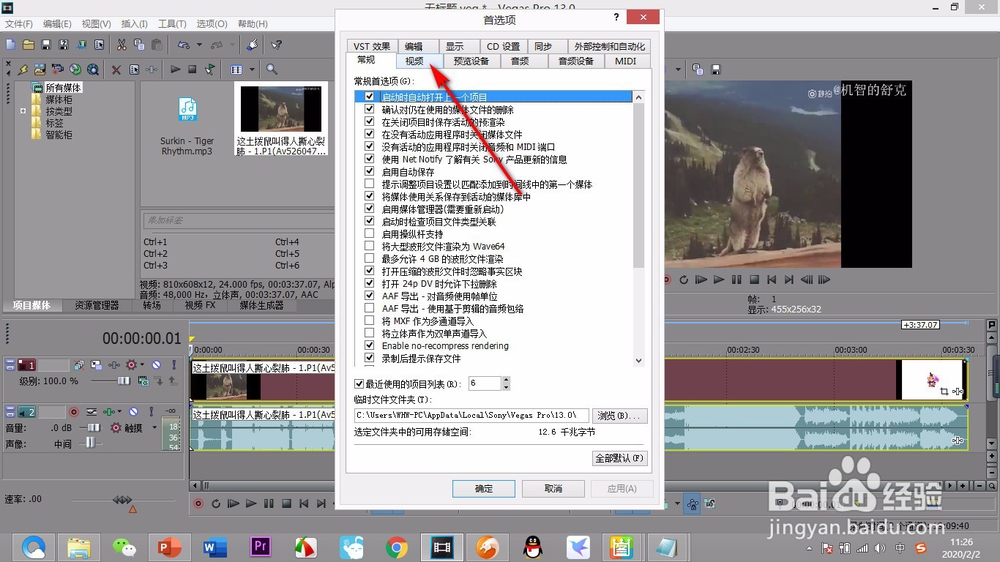
Task: Adjust the audio track 音量 volume slider
Action: tap(92, 427)
